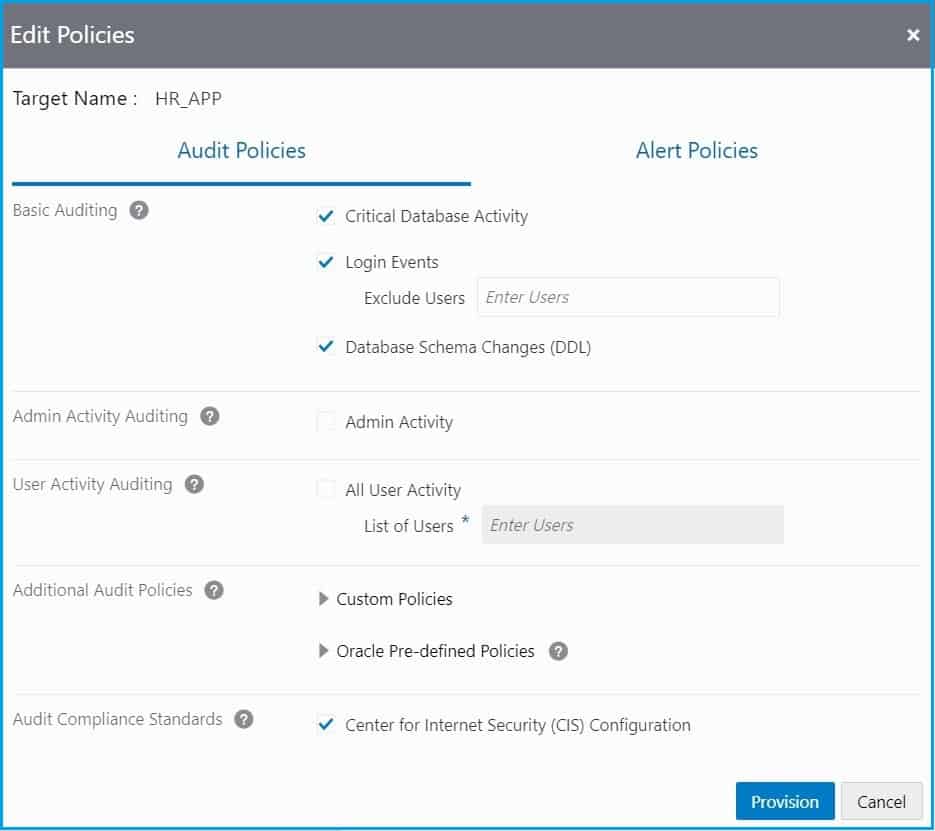Image resolution: width=935 pixels, height=831 pixels.
Task: Enable the Admin Activity checkbox
Action: point(325,422)
